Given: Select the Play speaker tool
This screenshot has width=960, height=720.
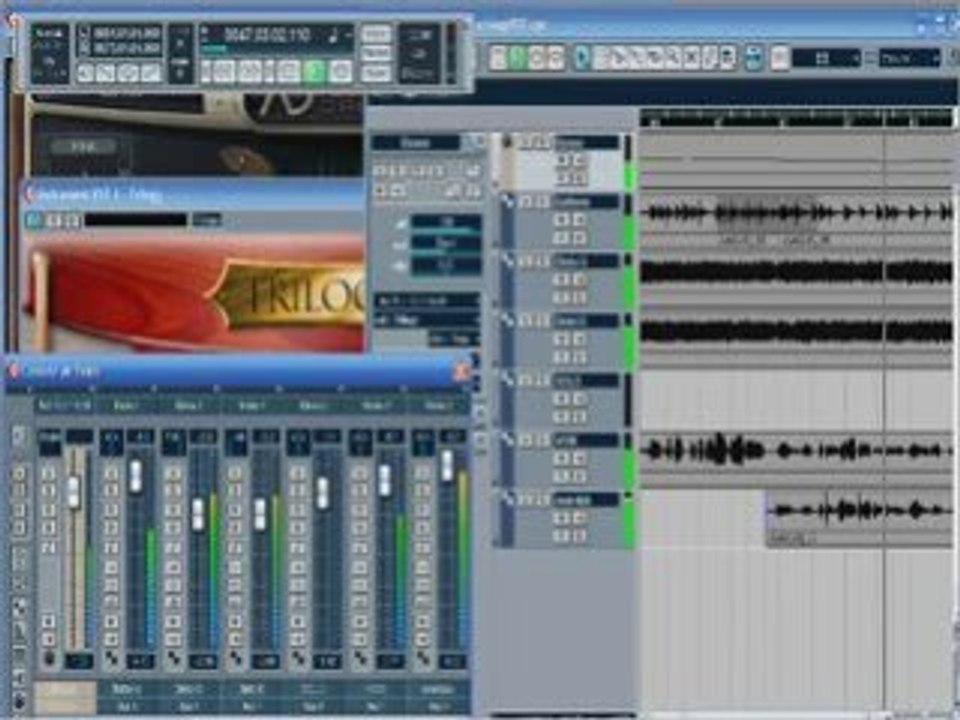Looking at the screenshot, I should (728, 58).
